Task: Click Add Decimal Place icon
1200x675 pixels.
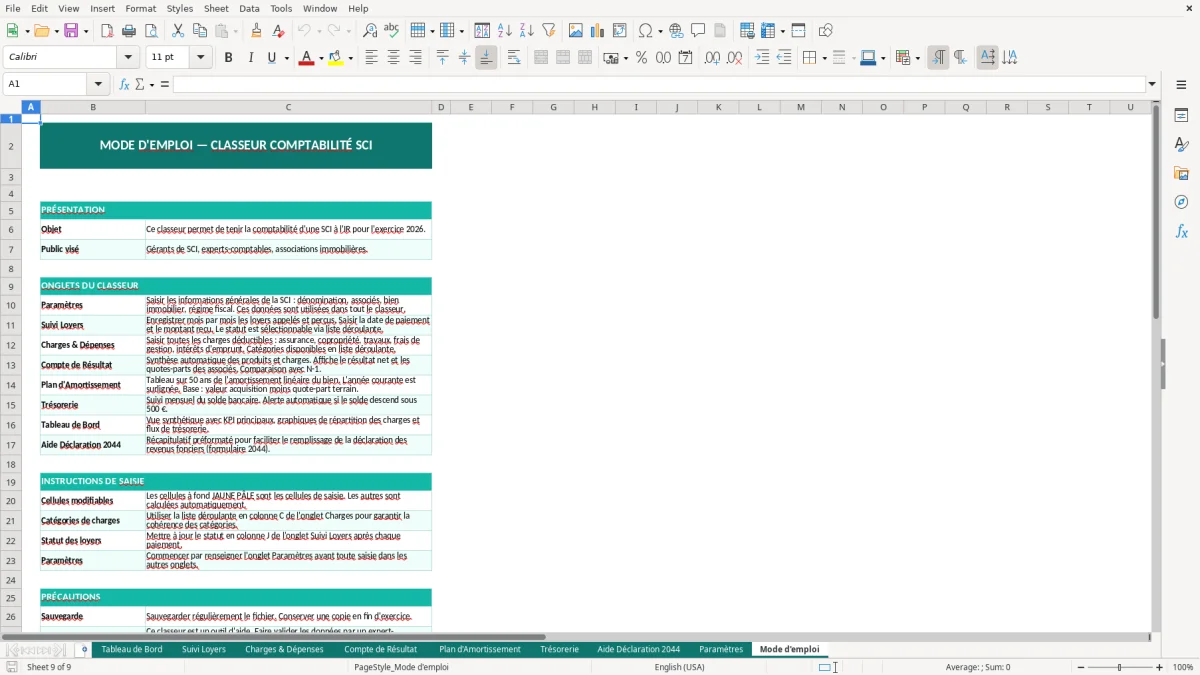Action: pyautogui.click(x=712, y=58)
